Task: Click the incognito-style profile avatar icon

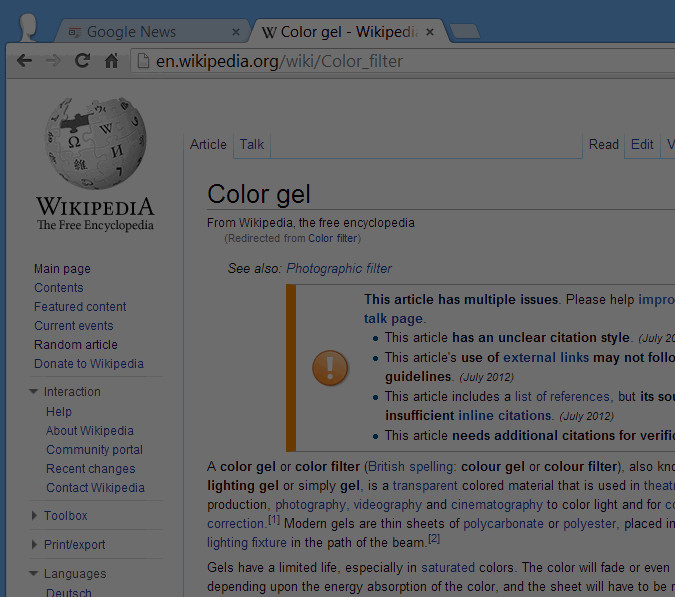Action: coord(28,27)
